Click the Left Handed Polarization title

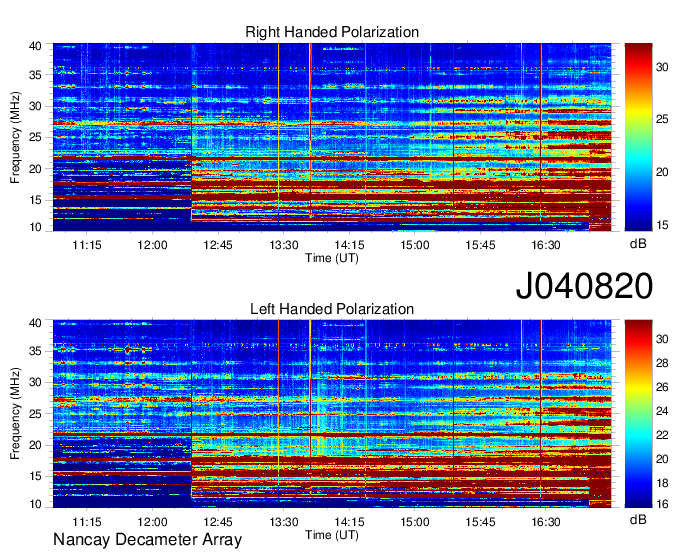click(332, 309)
